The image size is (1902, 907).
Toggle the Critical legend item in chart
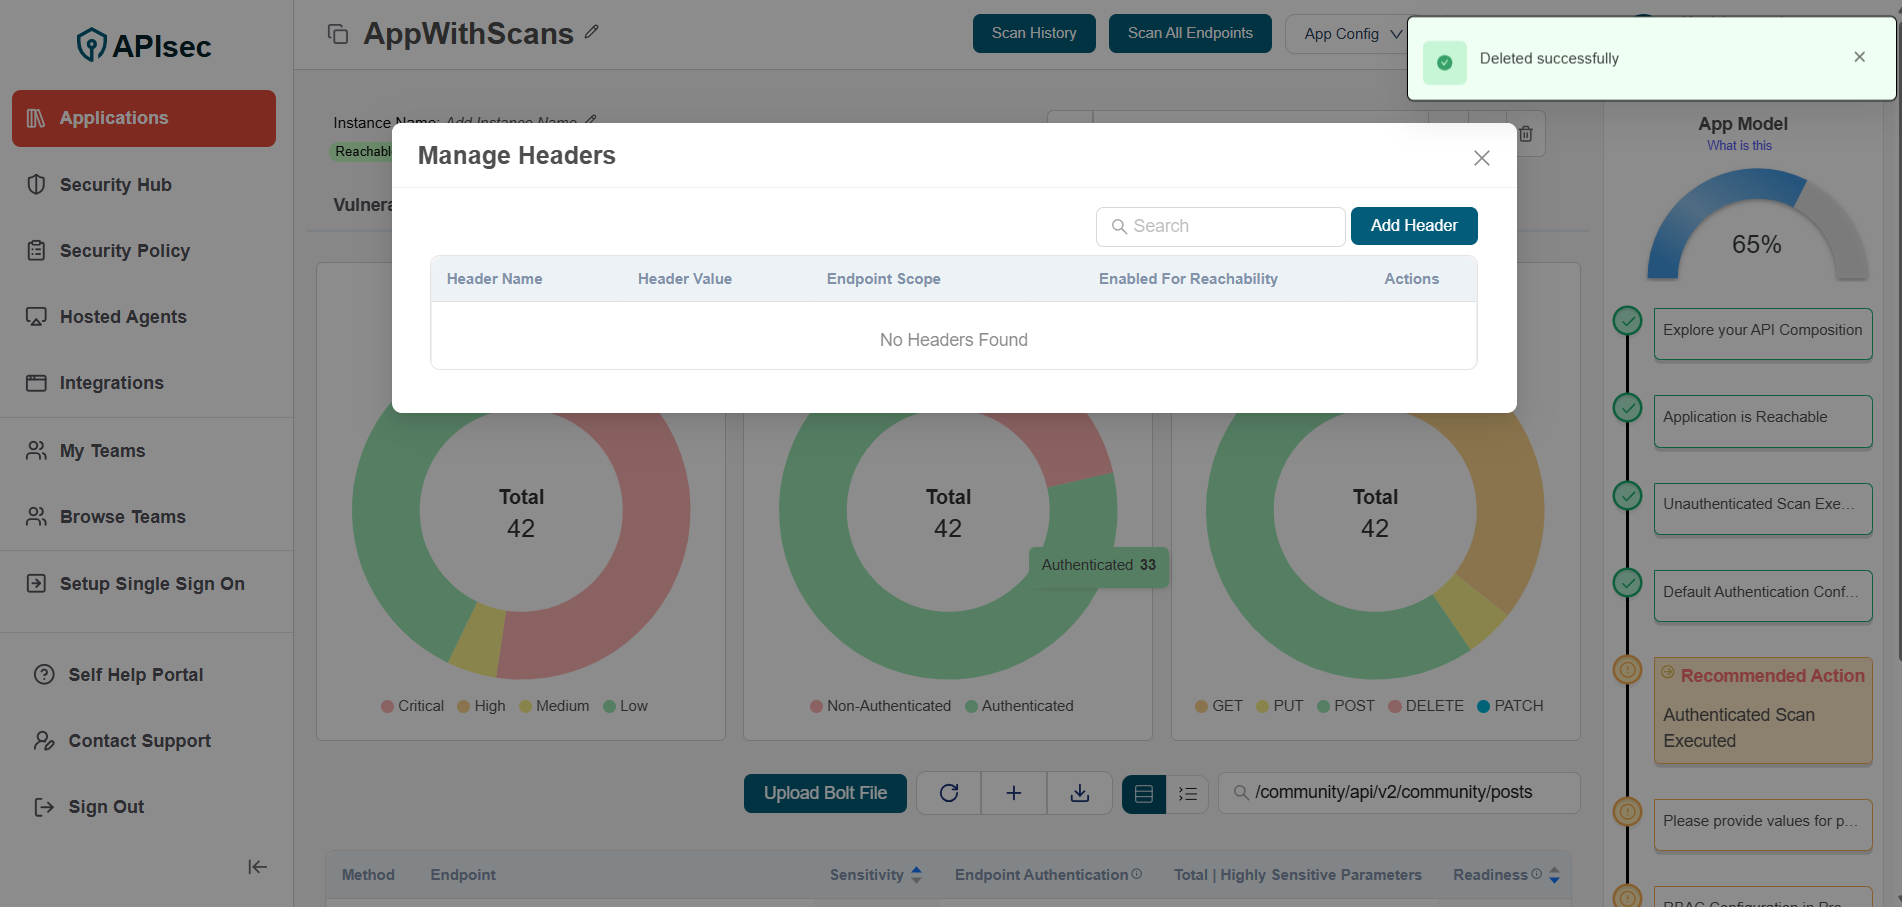point(411,706)
